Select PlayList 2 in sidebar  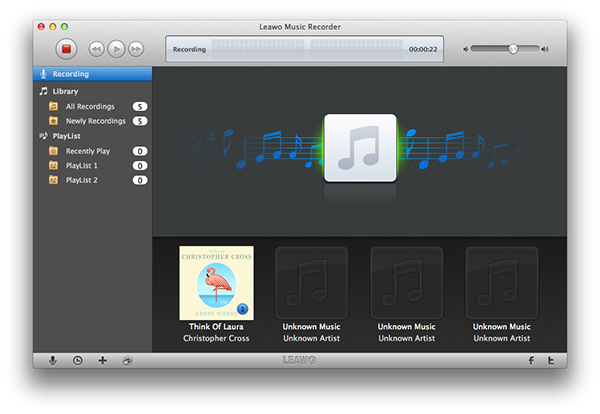point(81,180)
